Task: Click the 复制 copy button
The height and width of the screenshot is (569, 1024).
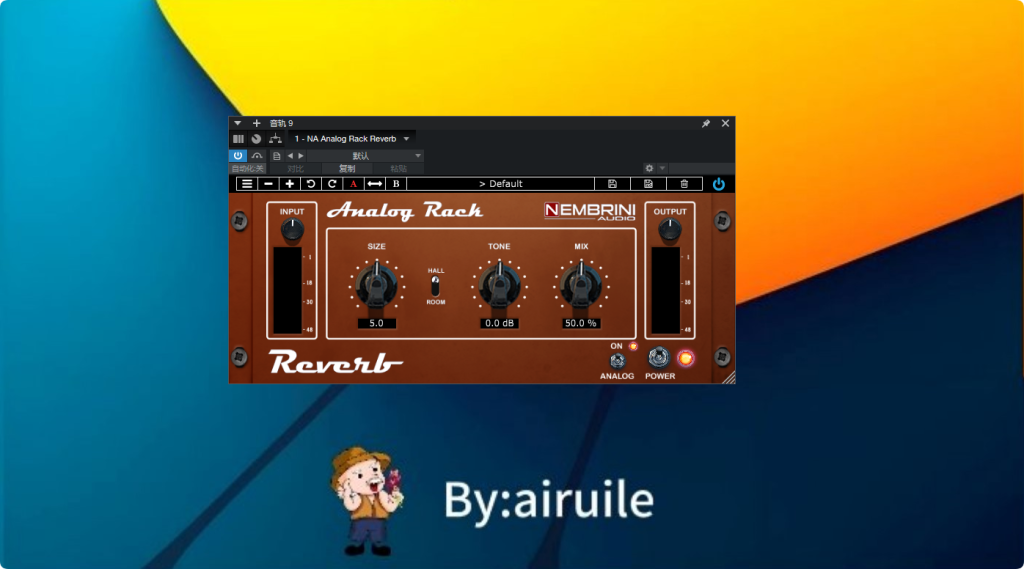Action: [347, 169]
